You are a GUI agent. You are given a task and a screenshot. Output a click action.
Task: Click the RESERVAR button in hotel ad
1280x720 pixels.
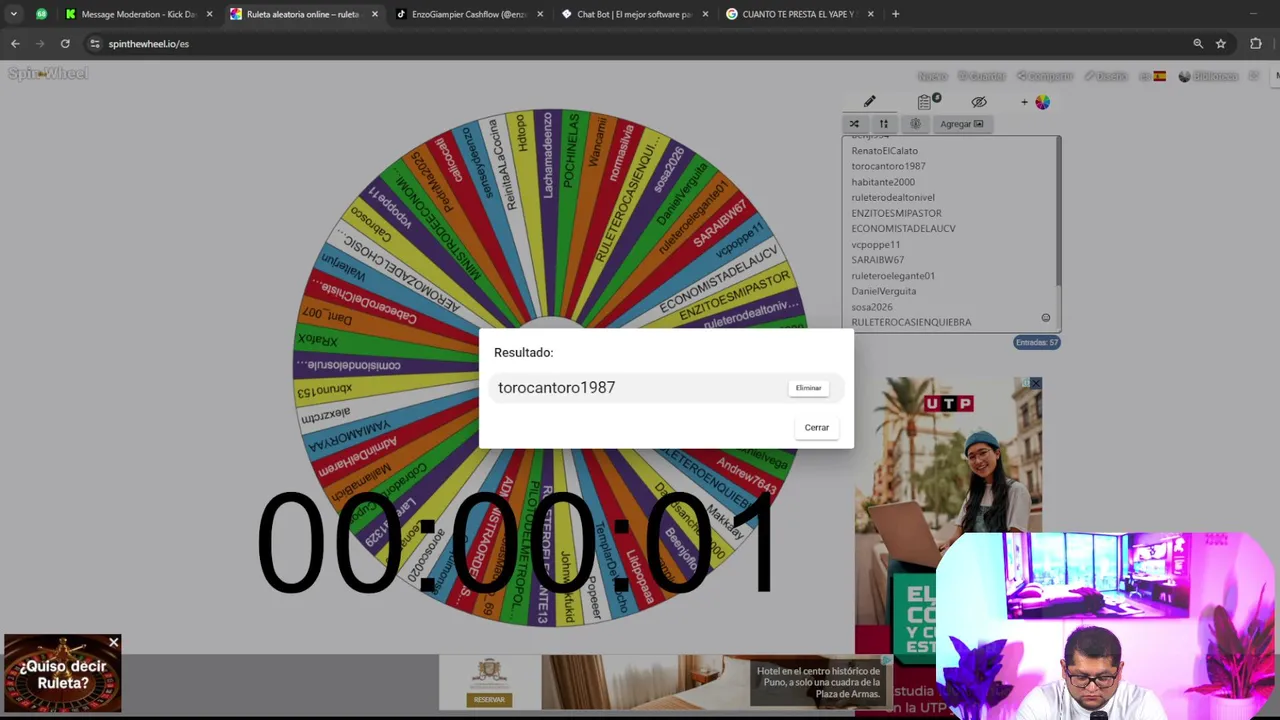tap(489, 699)
